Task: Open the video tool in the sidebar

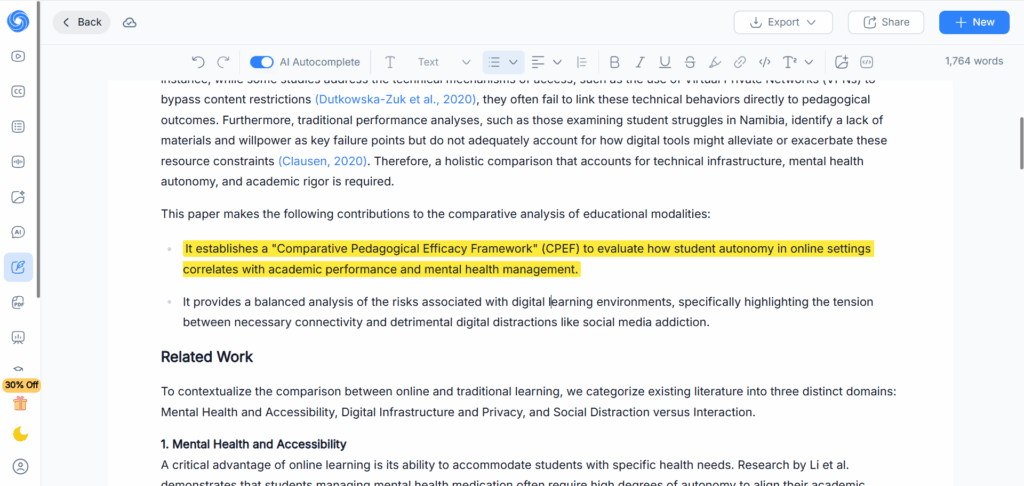Action: pos(18,56)
